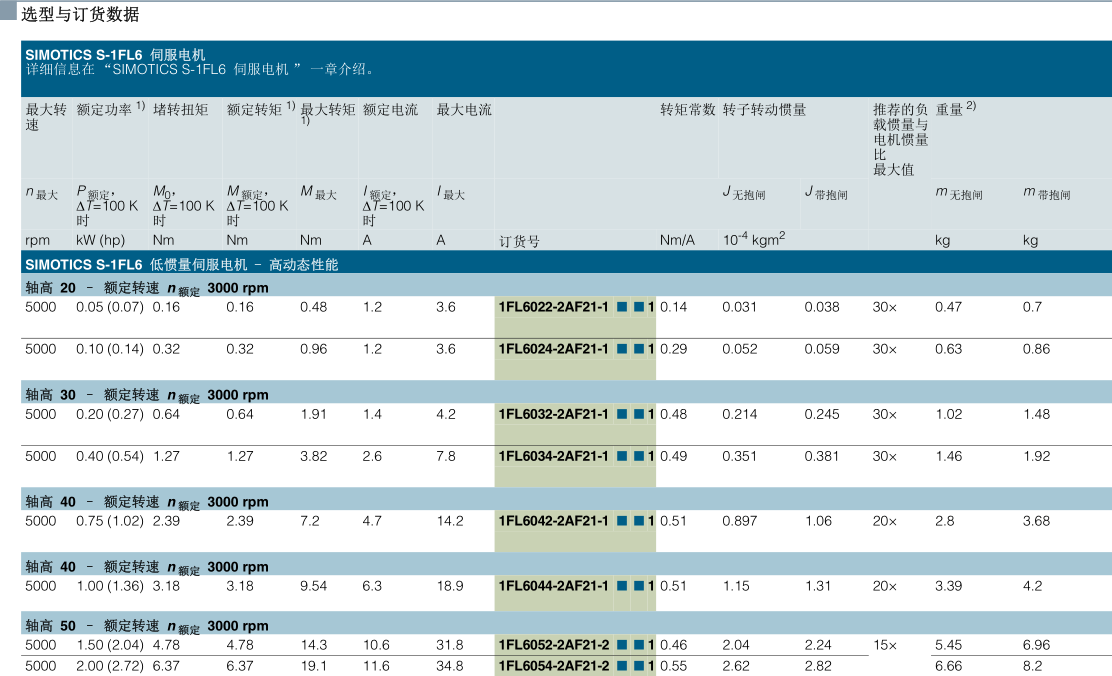
Task: Select the max current value 18.9
Action: 450,586
